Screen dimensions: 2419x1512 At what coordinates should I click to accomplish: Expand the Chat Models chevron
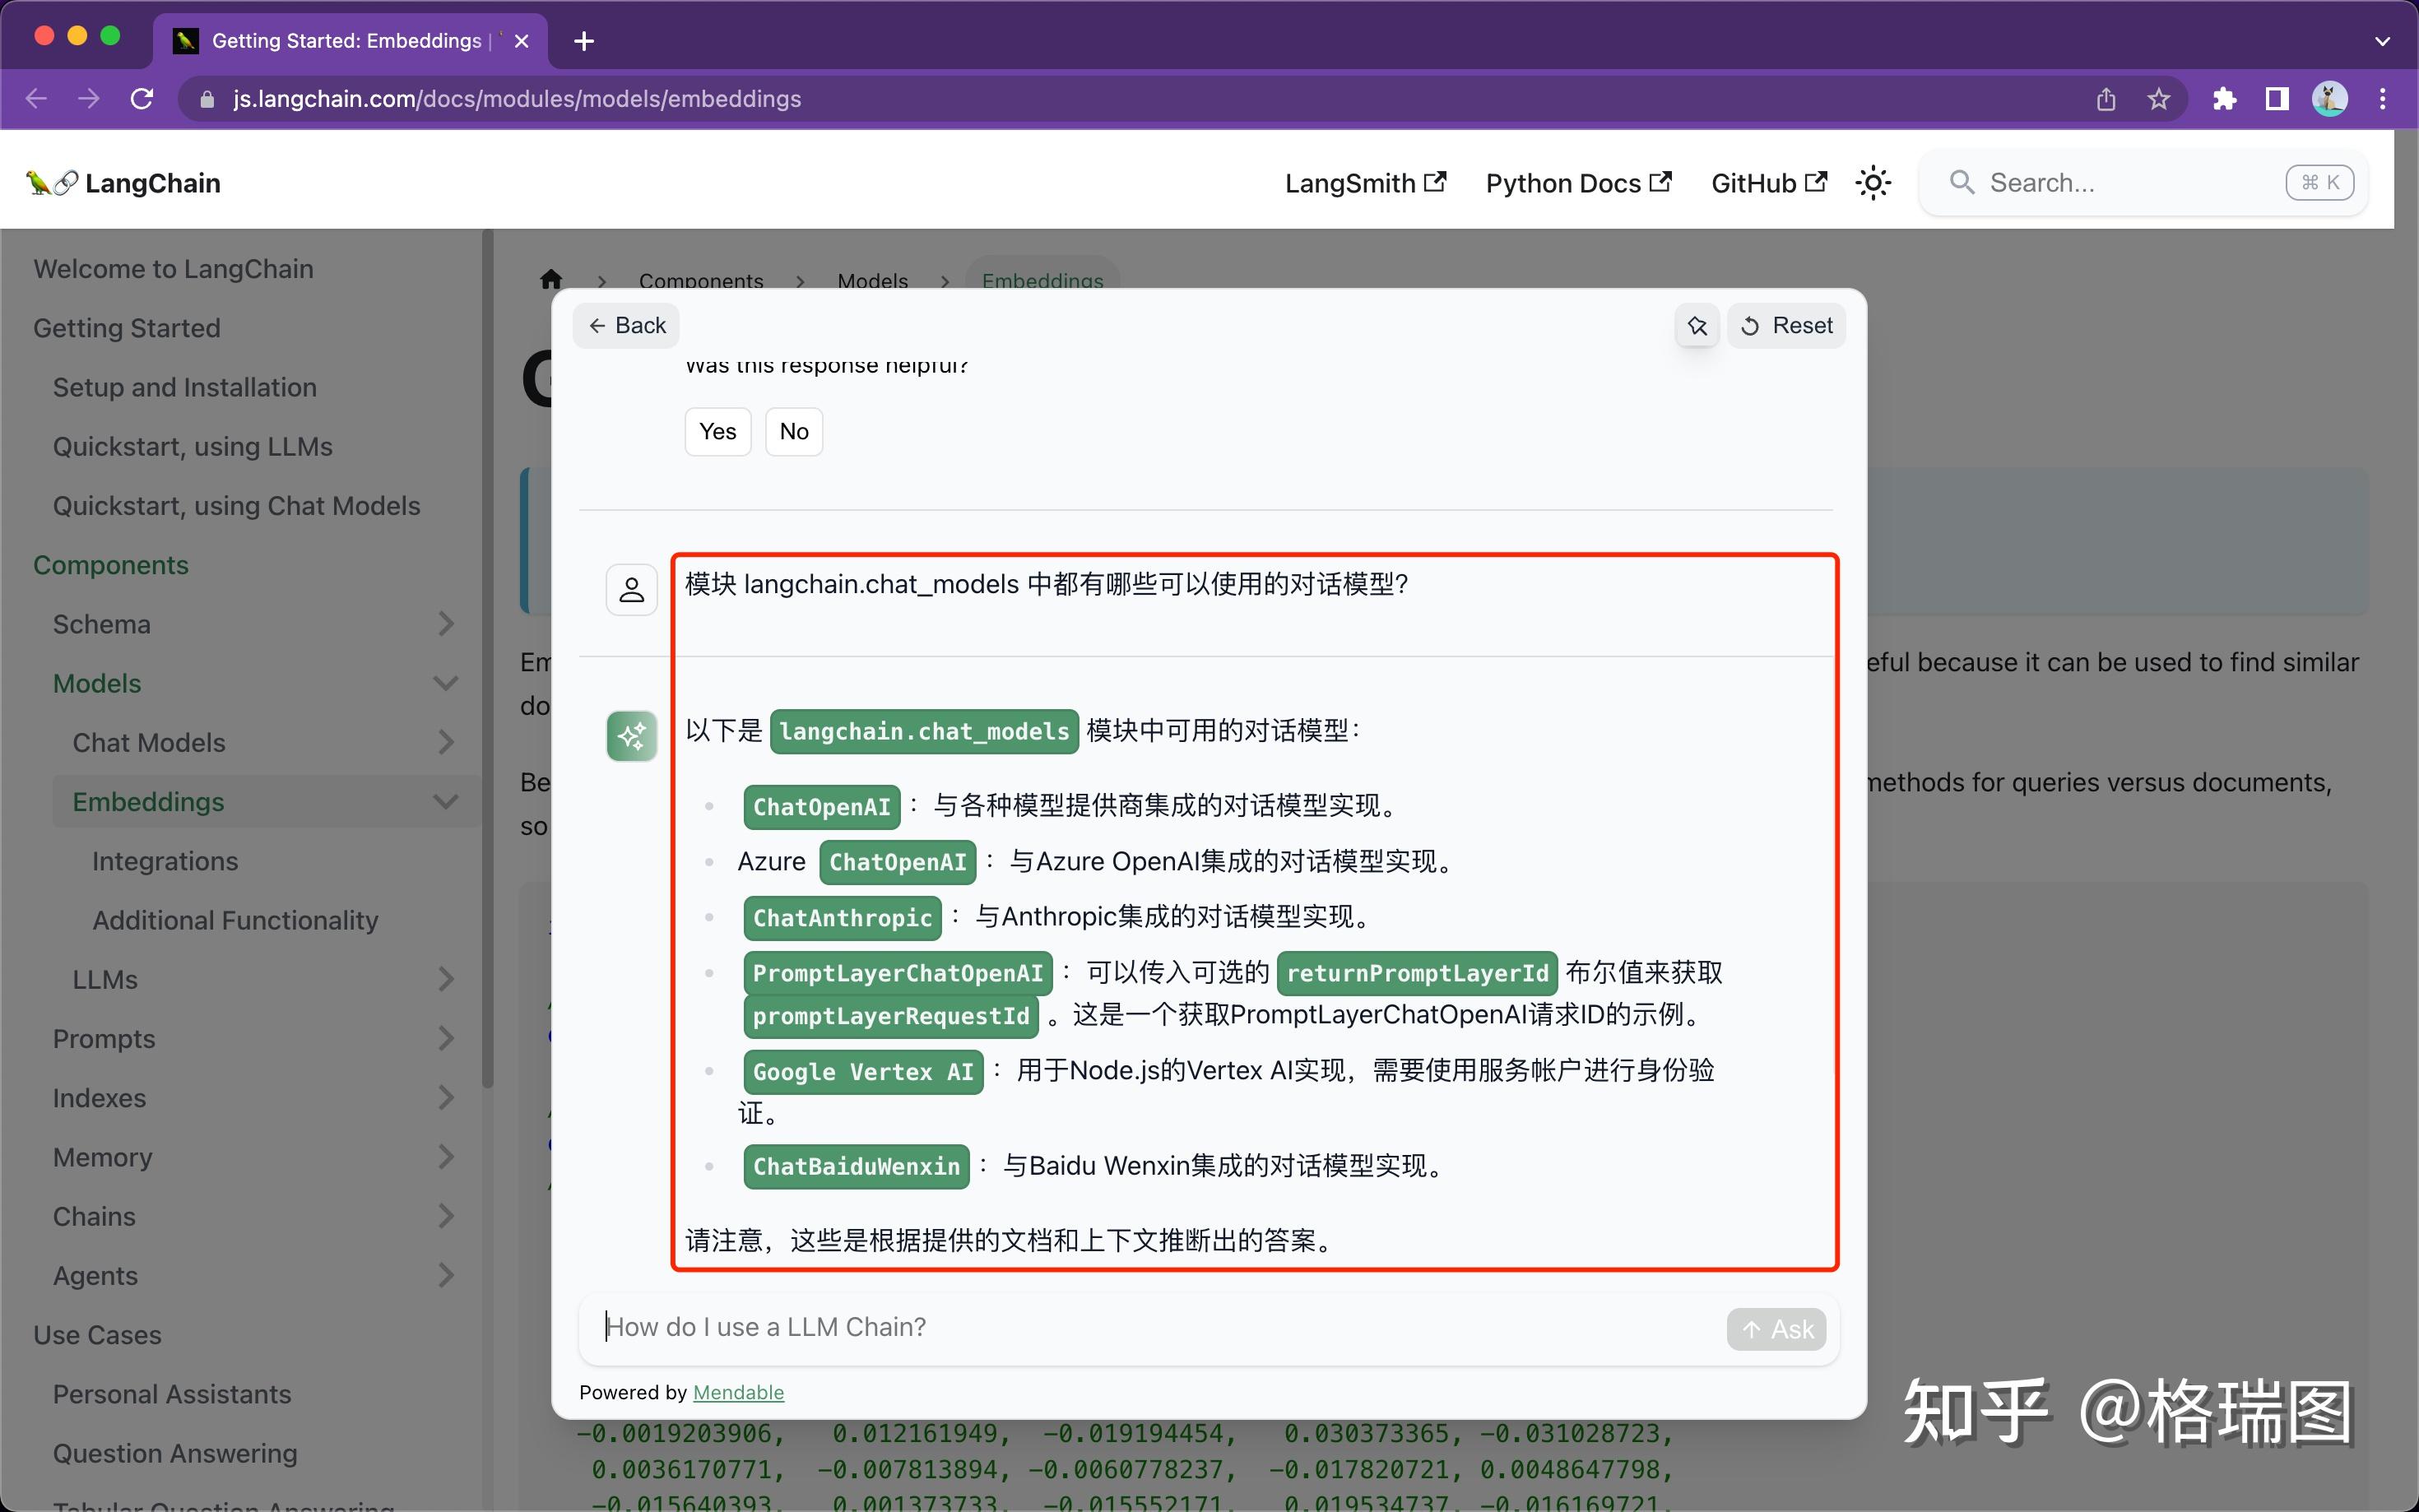tap(446, 742)
